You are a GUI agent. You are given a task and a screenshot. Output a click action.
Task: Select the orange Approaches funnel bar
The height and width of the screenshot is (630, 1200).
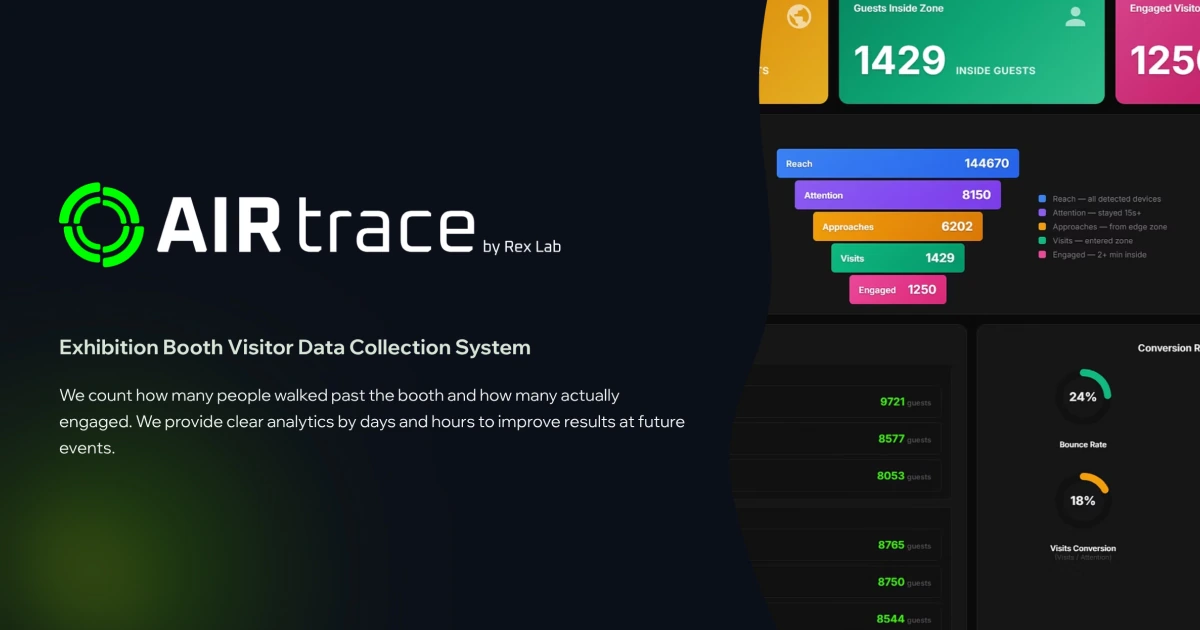click(898, 227)
